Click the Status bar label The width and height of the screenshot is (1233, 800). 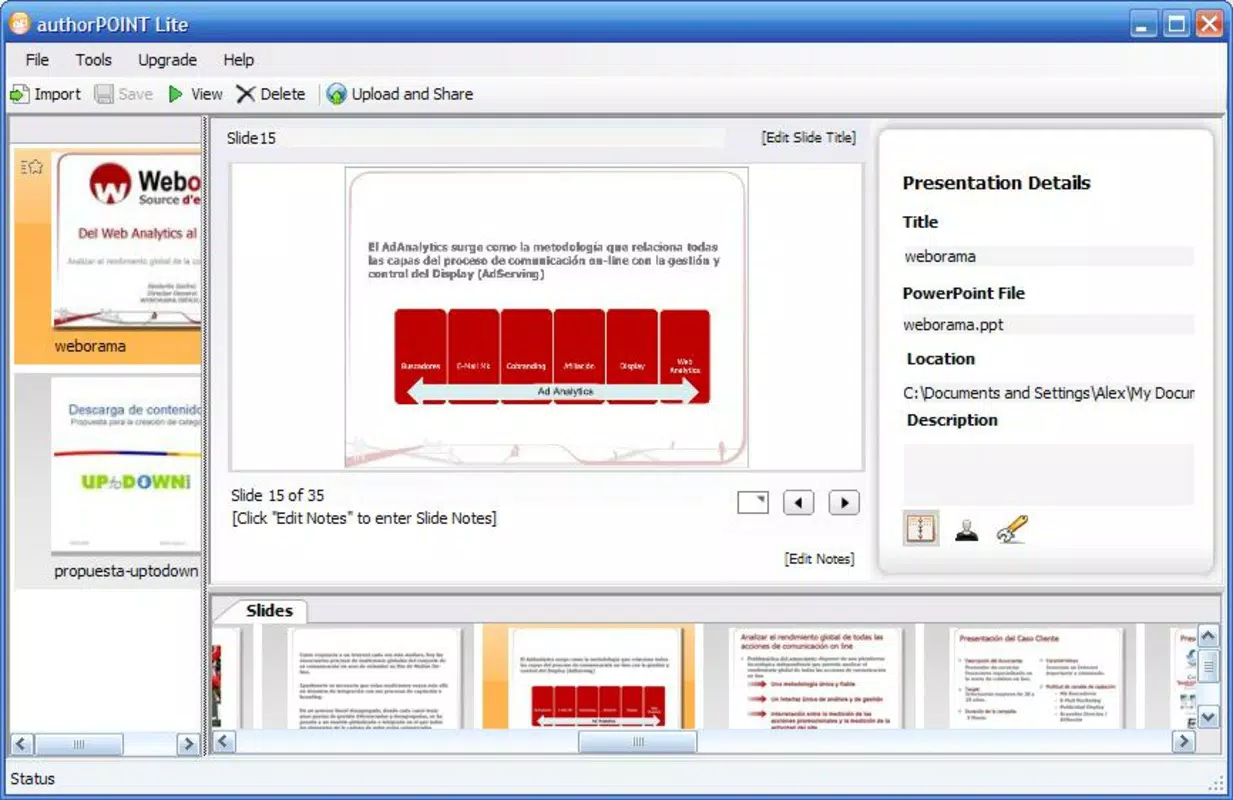32,779
